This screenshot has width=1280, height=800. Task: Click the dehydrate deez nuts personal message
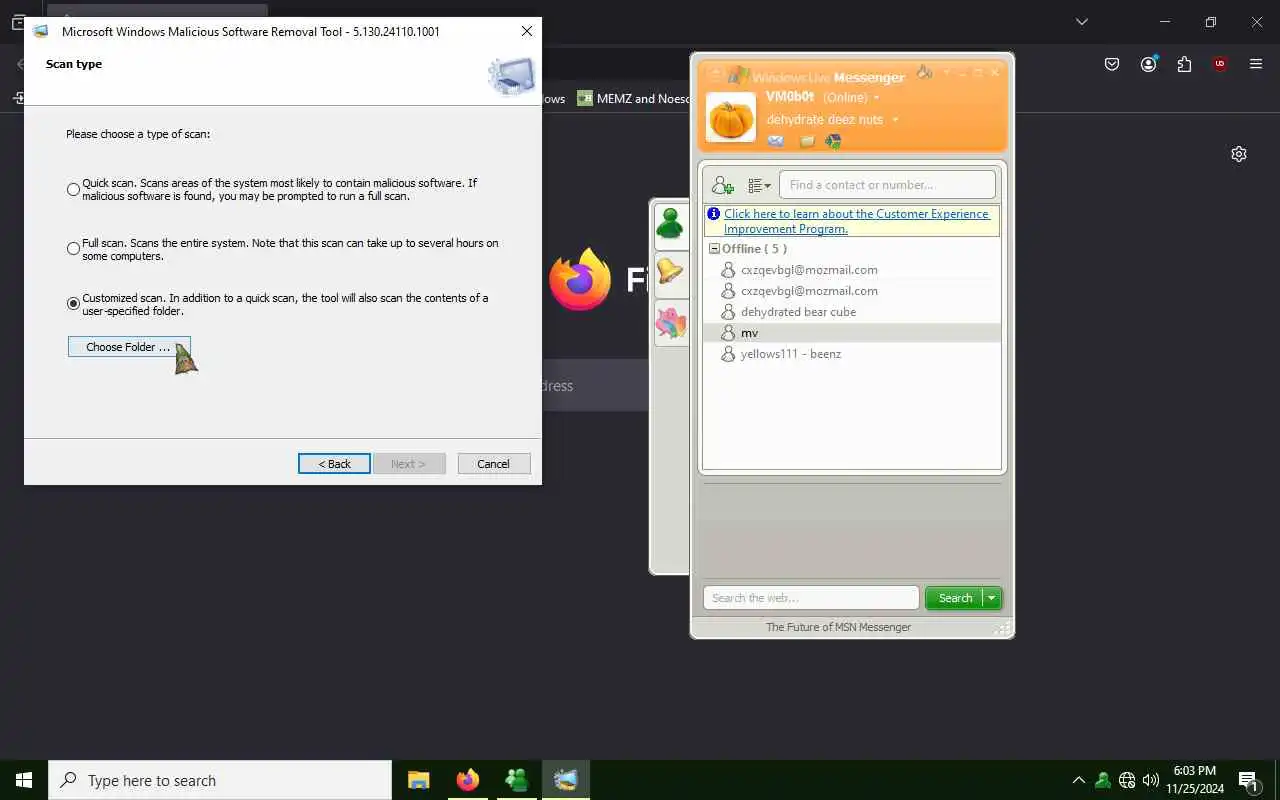[x=825, y=120]
